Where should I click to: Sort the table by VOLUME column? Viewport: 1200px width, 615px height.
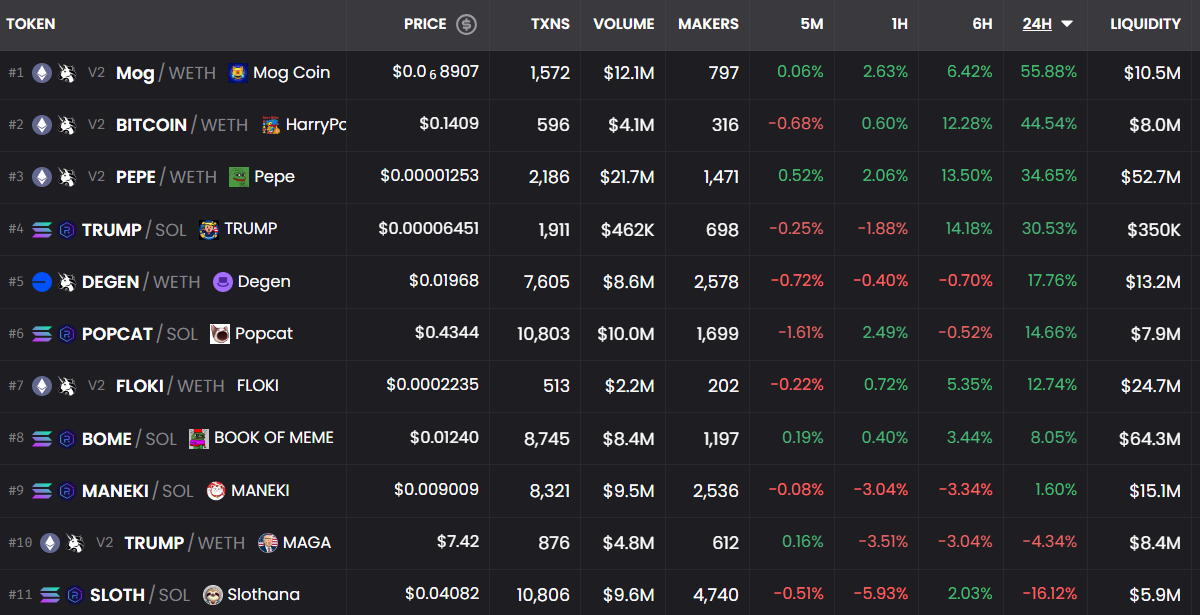click(x=623, y=24)
